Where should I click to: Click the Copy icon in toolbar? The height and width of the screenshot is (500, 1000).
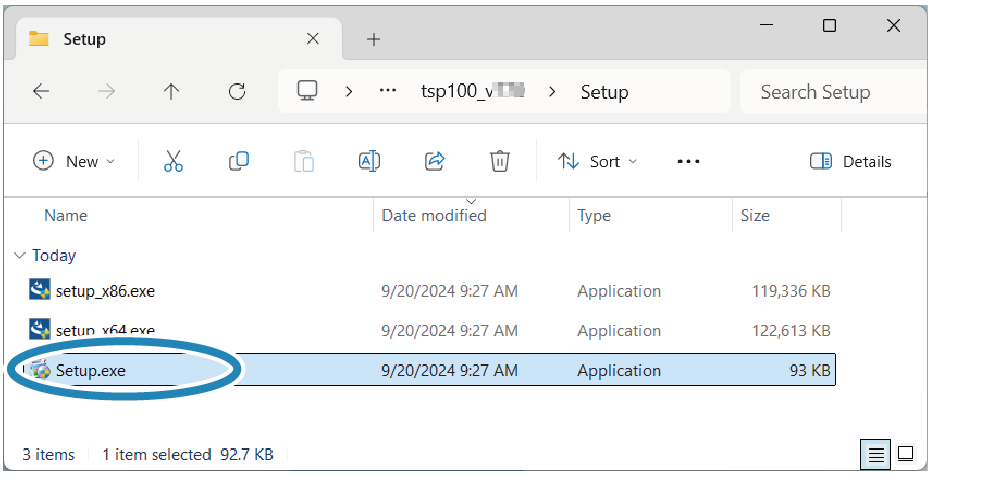[239, 161]
